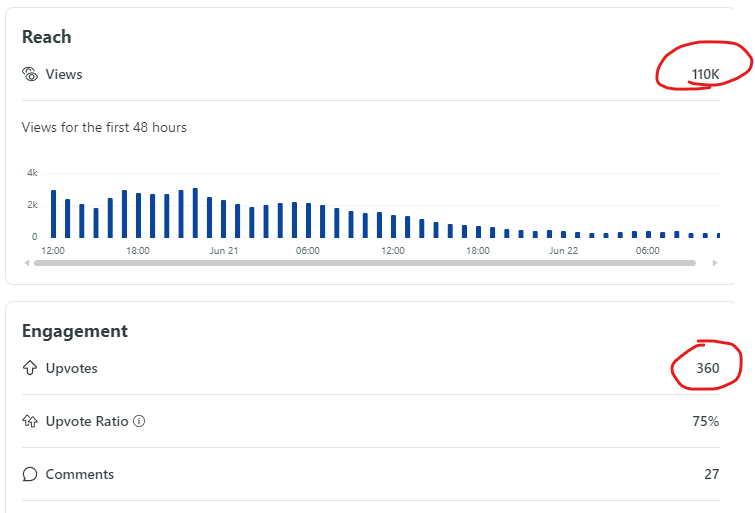This screenshot has height=513, width=755.
Task: Click the 75% upvote ratio value
Action: point(706,421)
